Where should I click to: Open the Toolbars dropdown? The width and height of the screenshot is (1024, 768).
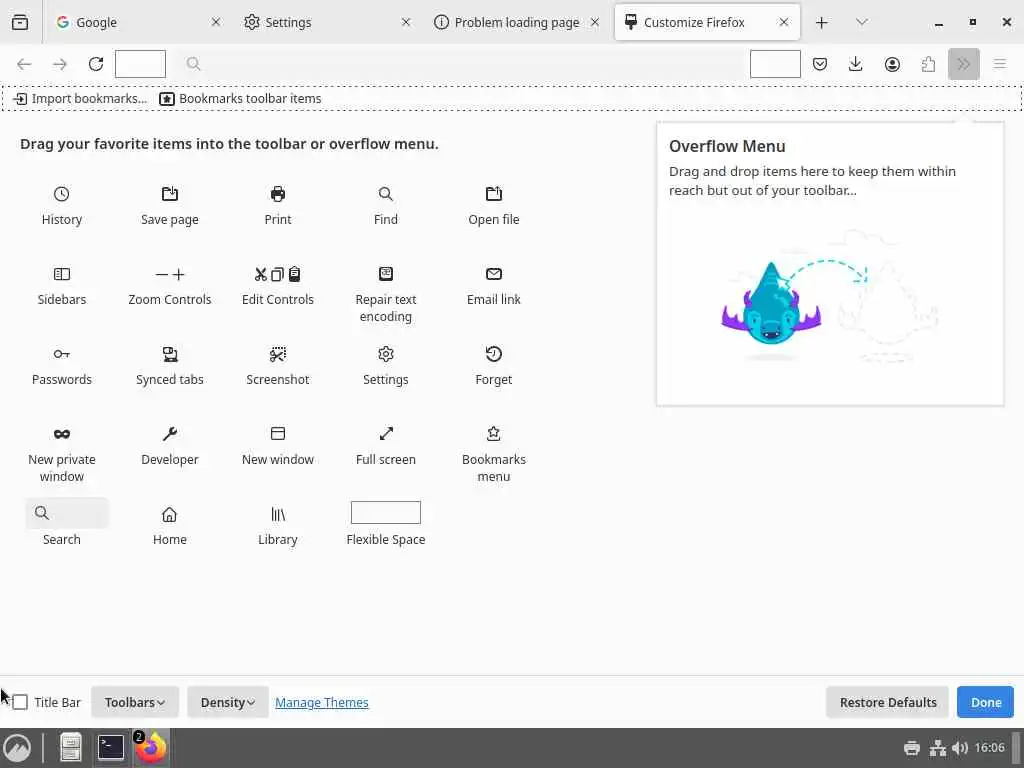(135, 702)
